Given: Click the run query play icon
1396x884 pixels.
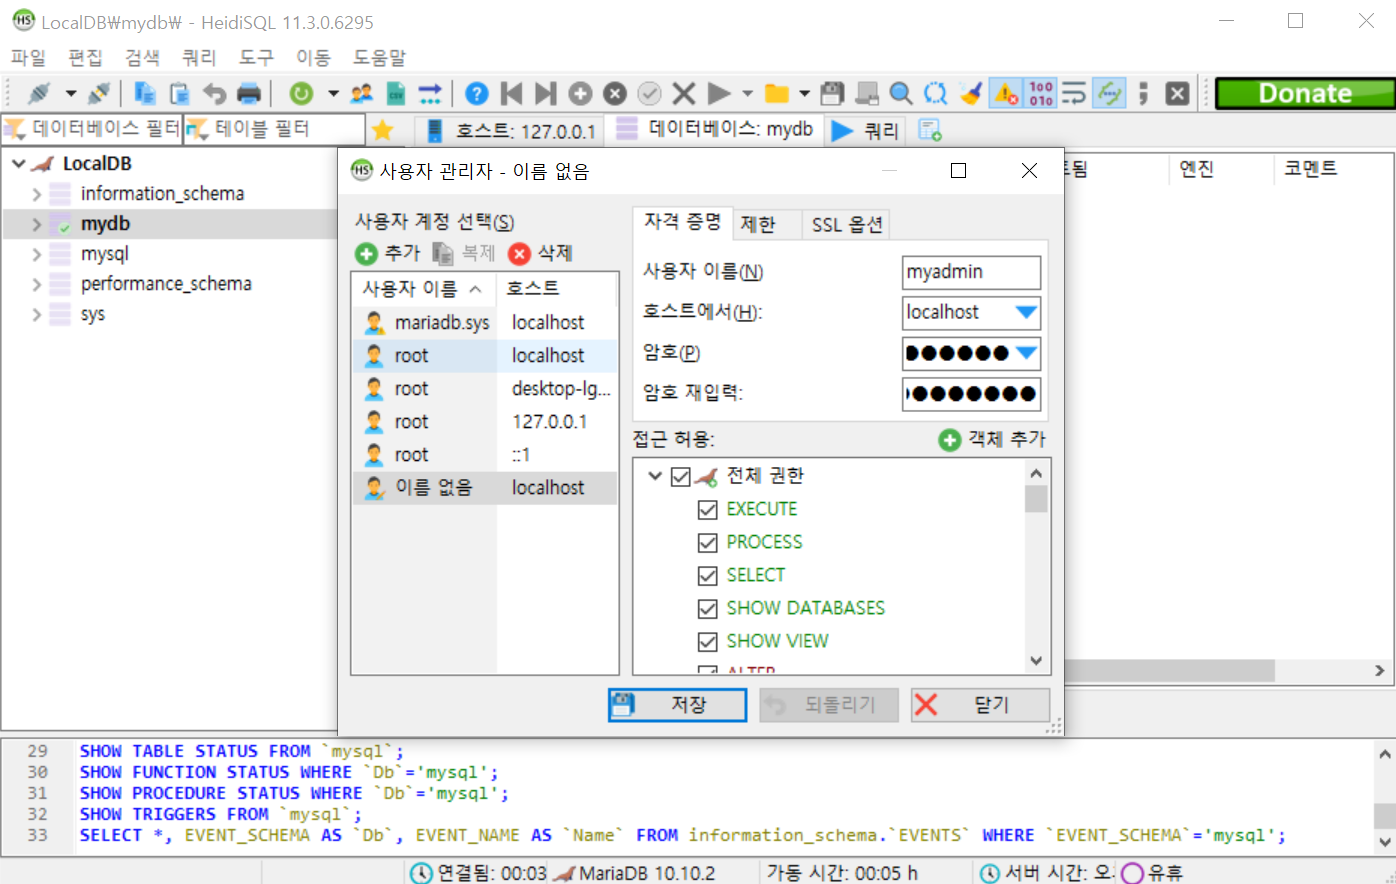Looking at the screenshot, I should [718, 94].
